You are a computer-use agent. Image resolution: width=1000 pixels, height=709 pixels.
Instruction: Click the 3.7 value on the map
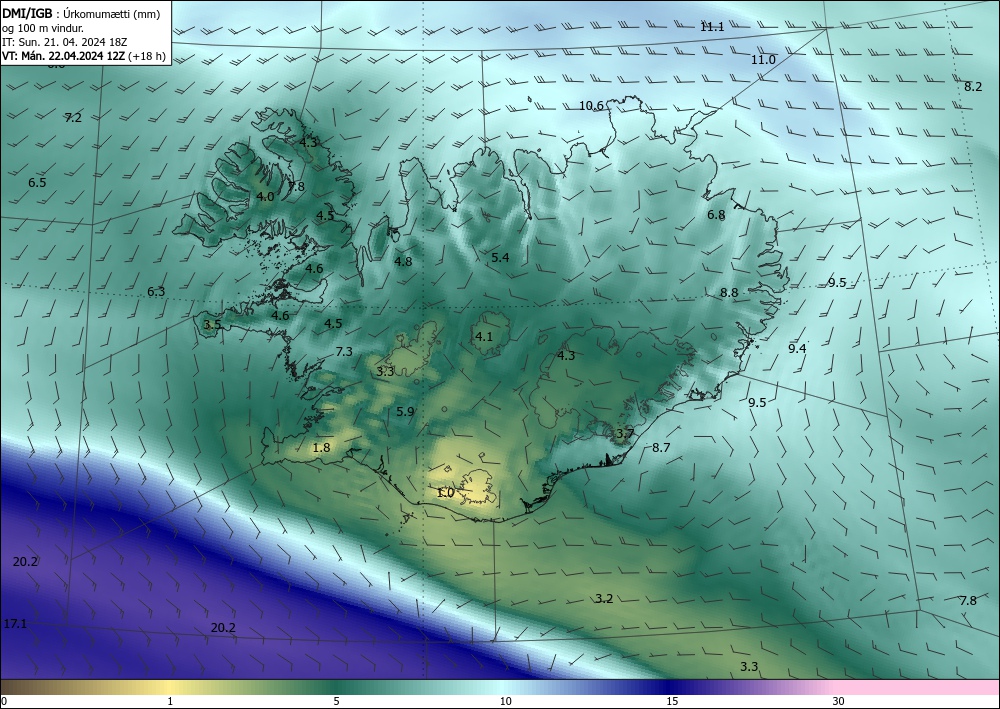625,434
